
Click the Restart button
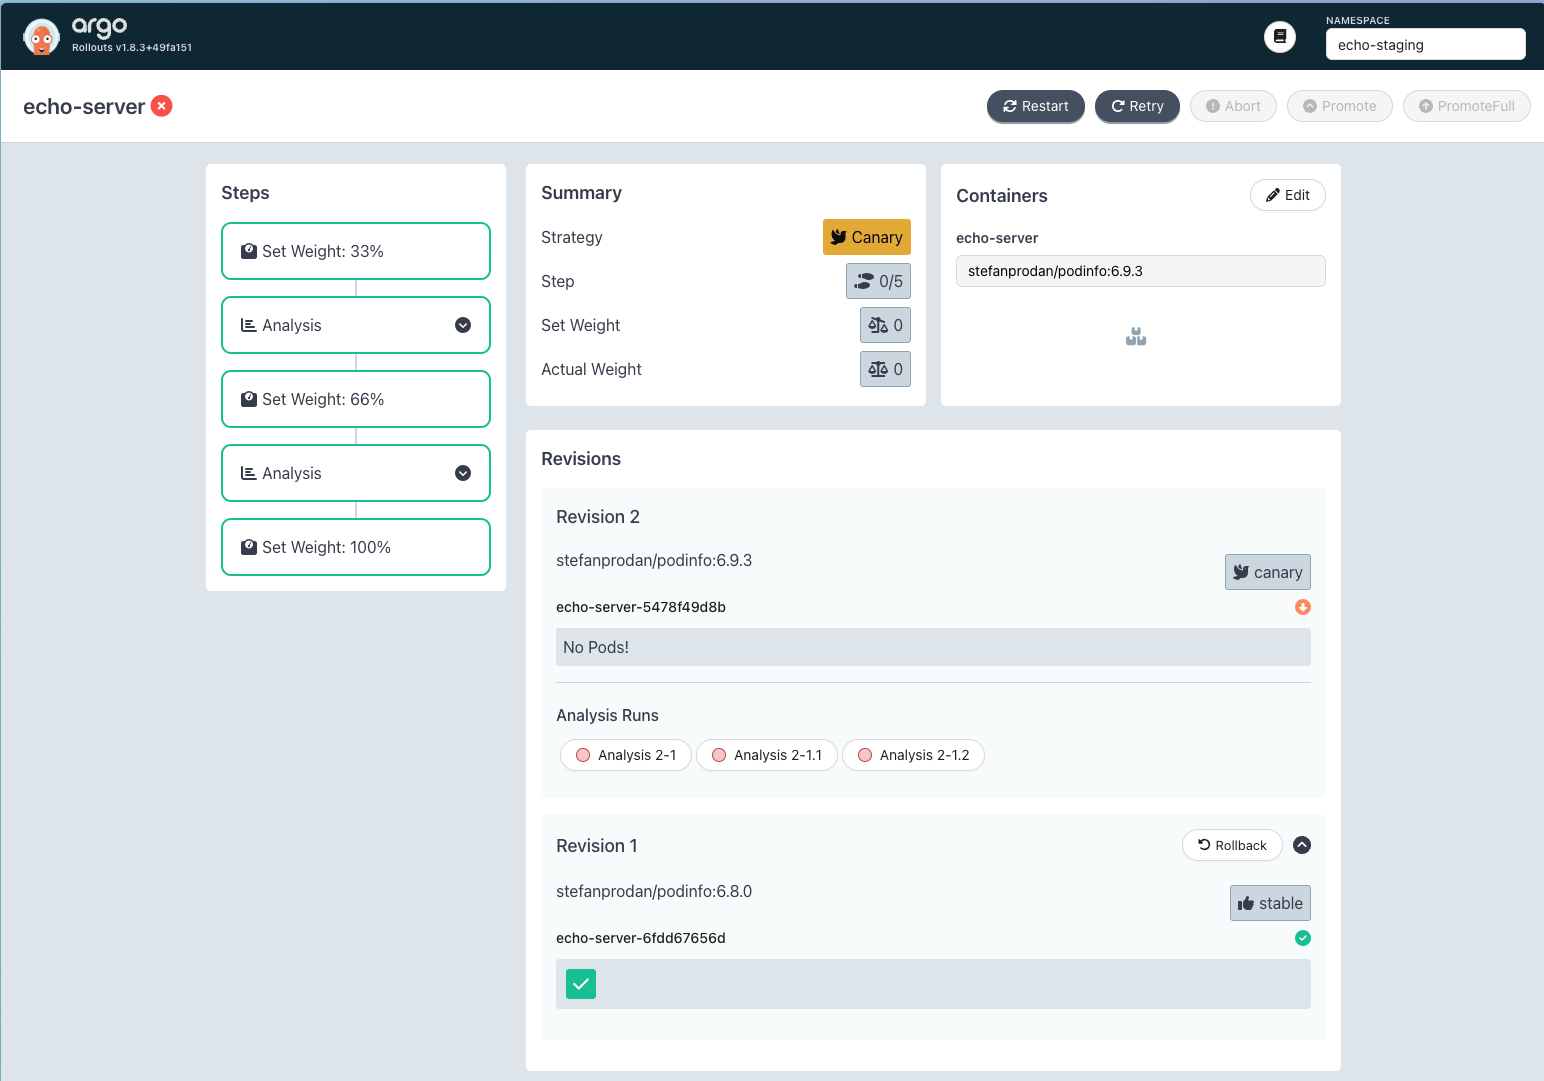tap(1035, 106)
